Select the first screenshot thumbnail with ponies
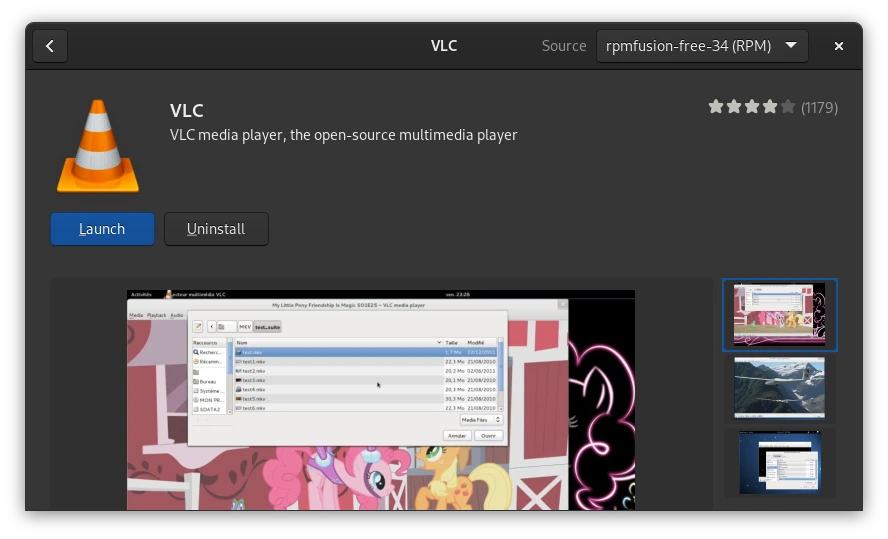Screen dimensions: 888x539 pos(779,315)
